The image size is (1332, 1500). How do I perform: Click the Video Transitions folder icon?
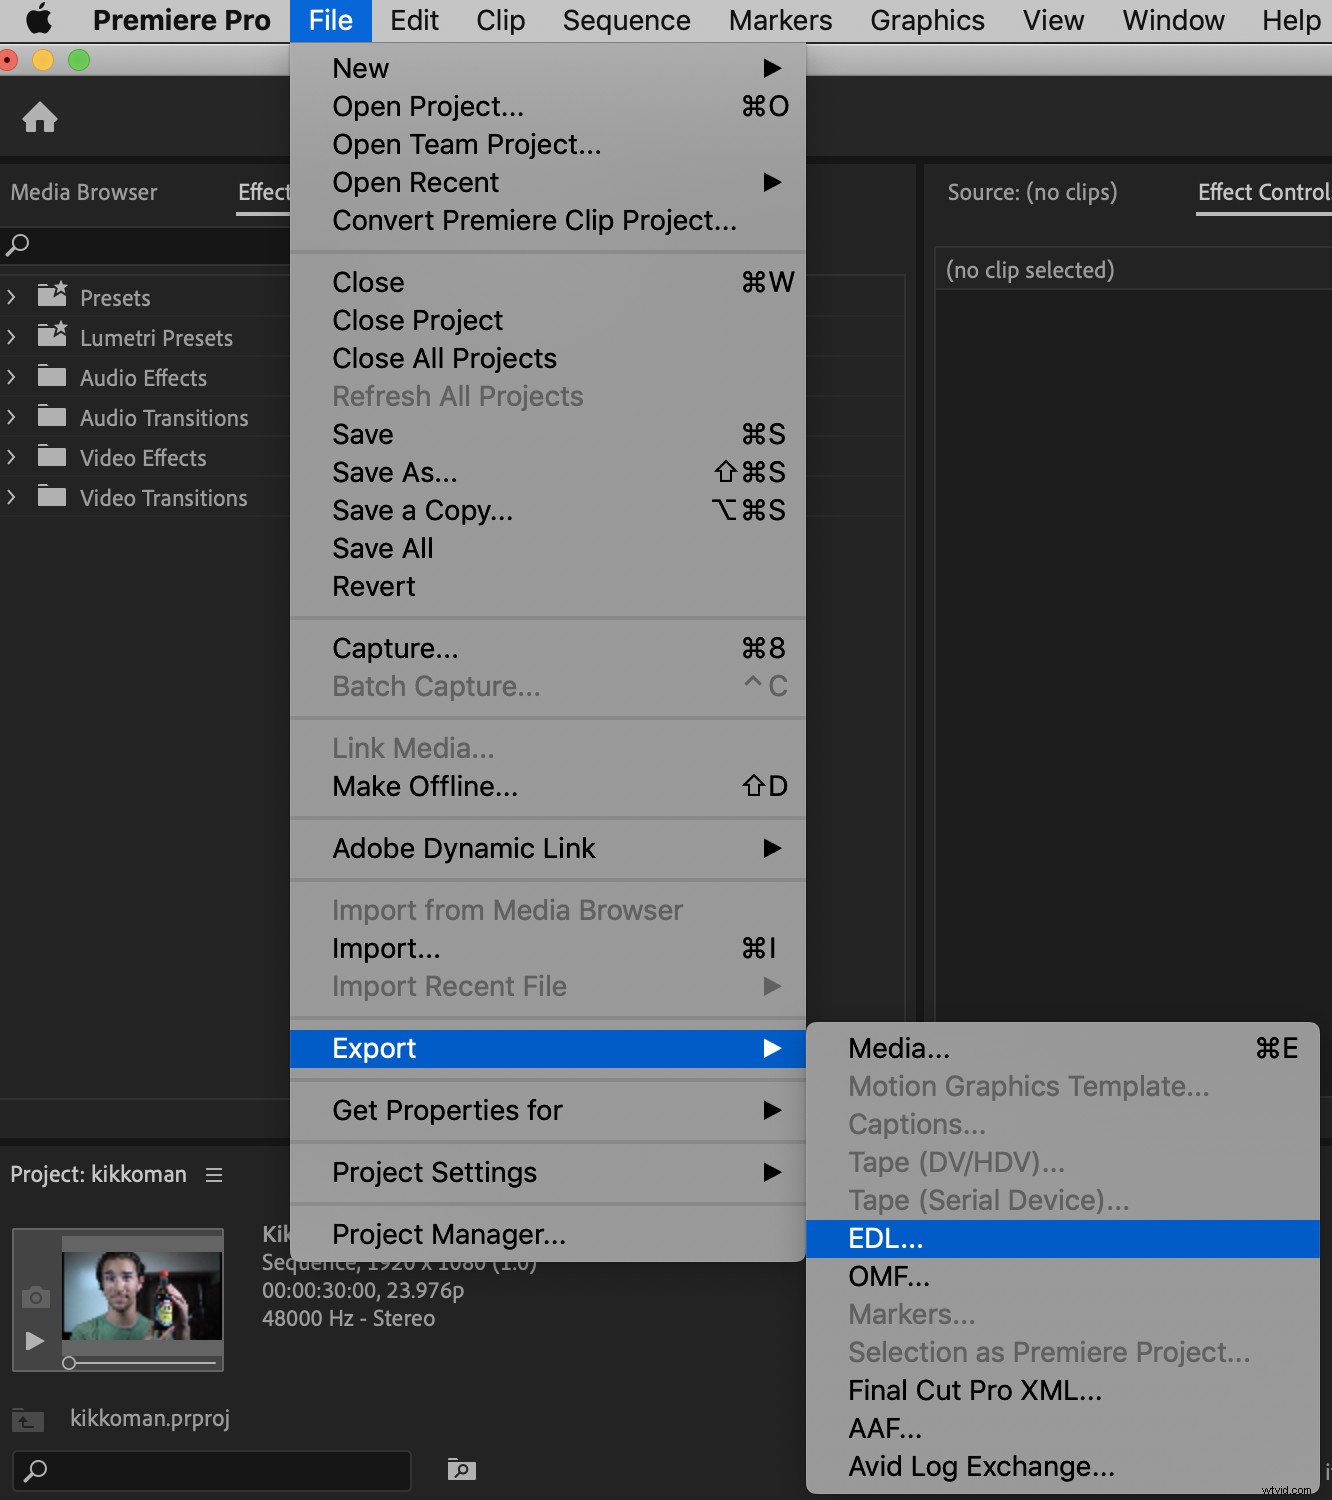click(x=52, y=497)
